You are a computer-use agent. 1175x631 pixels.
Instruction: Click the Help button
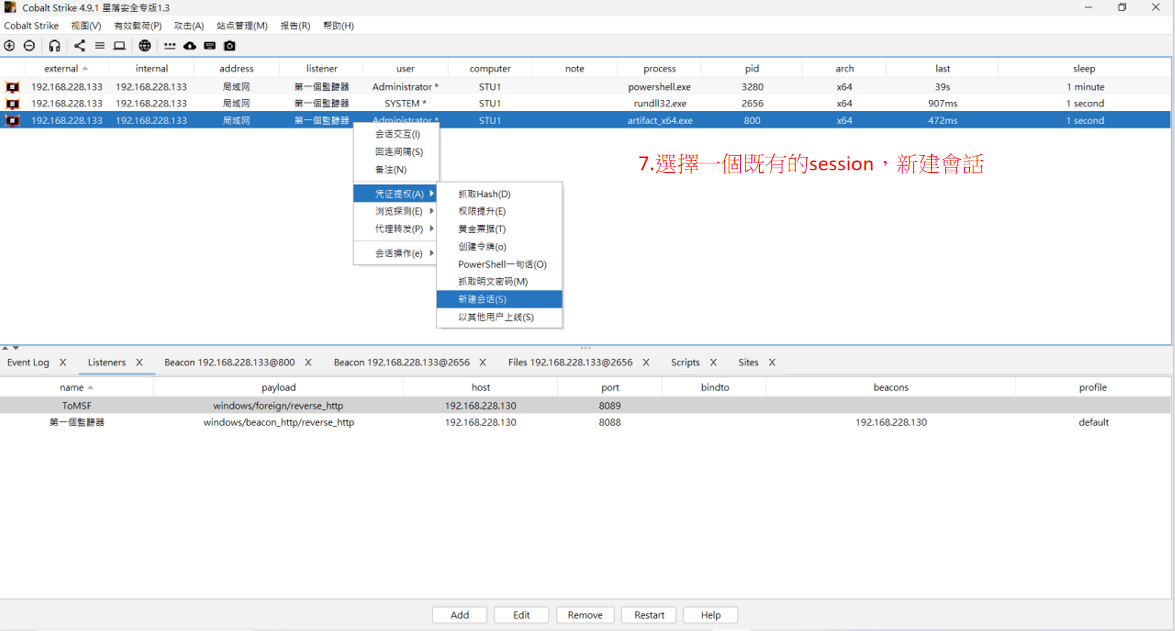(710, 615)
